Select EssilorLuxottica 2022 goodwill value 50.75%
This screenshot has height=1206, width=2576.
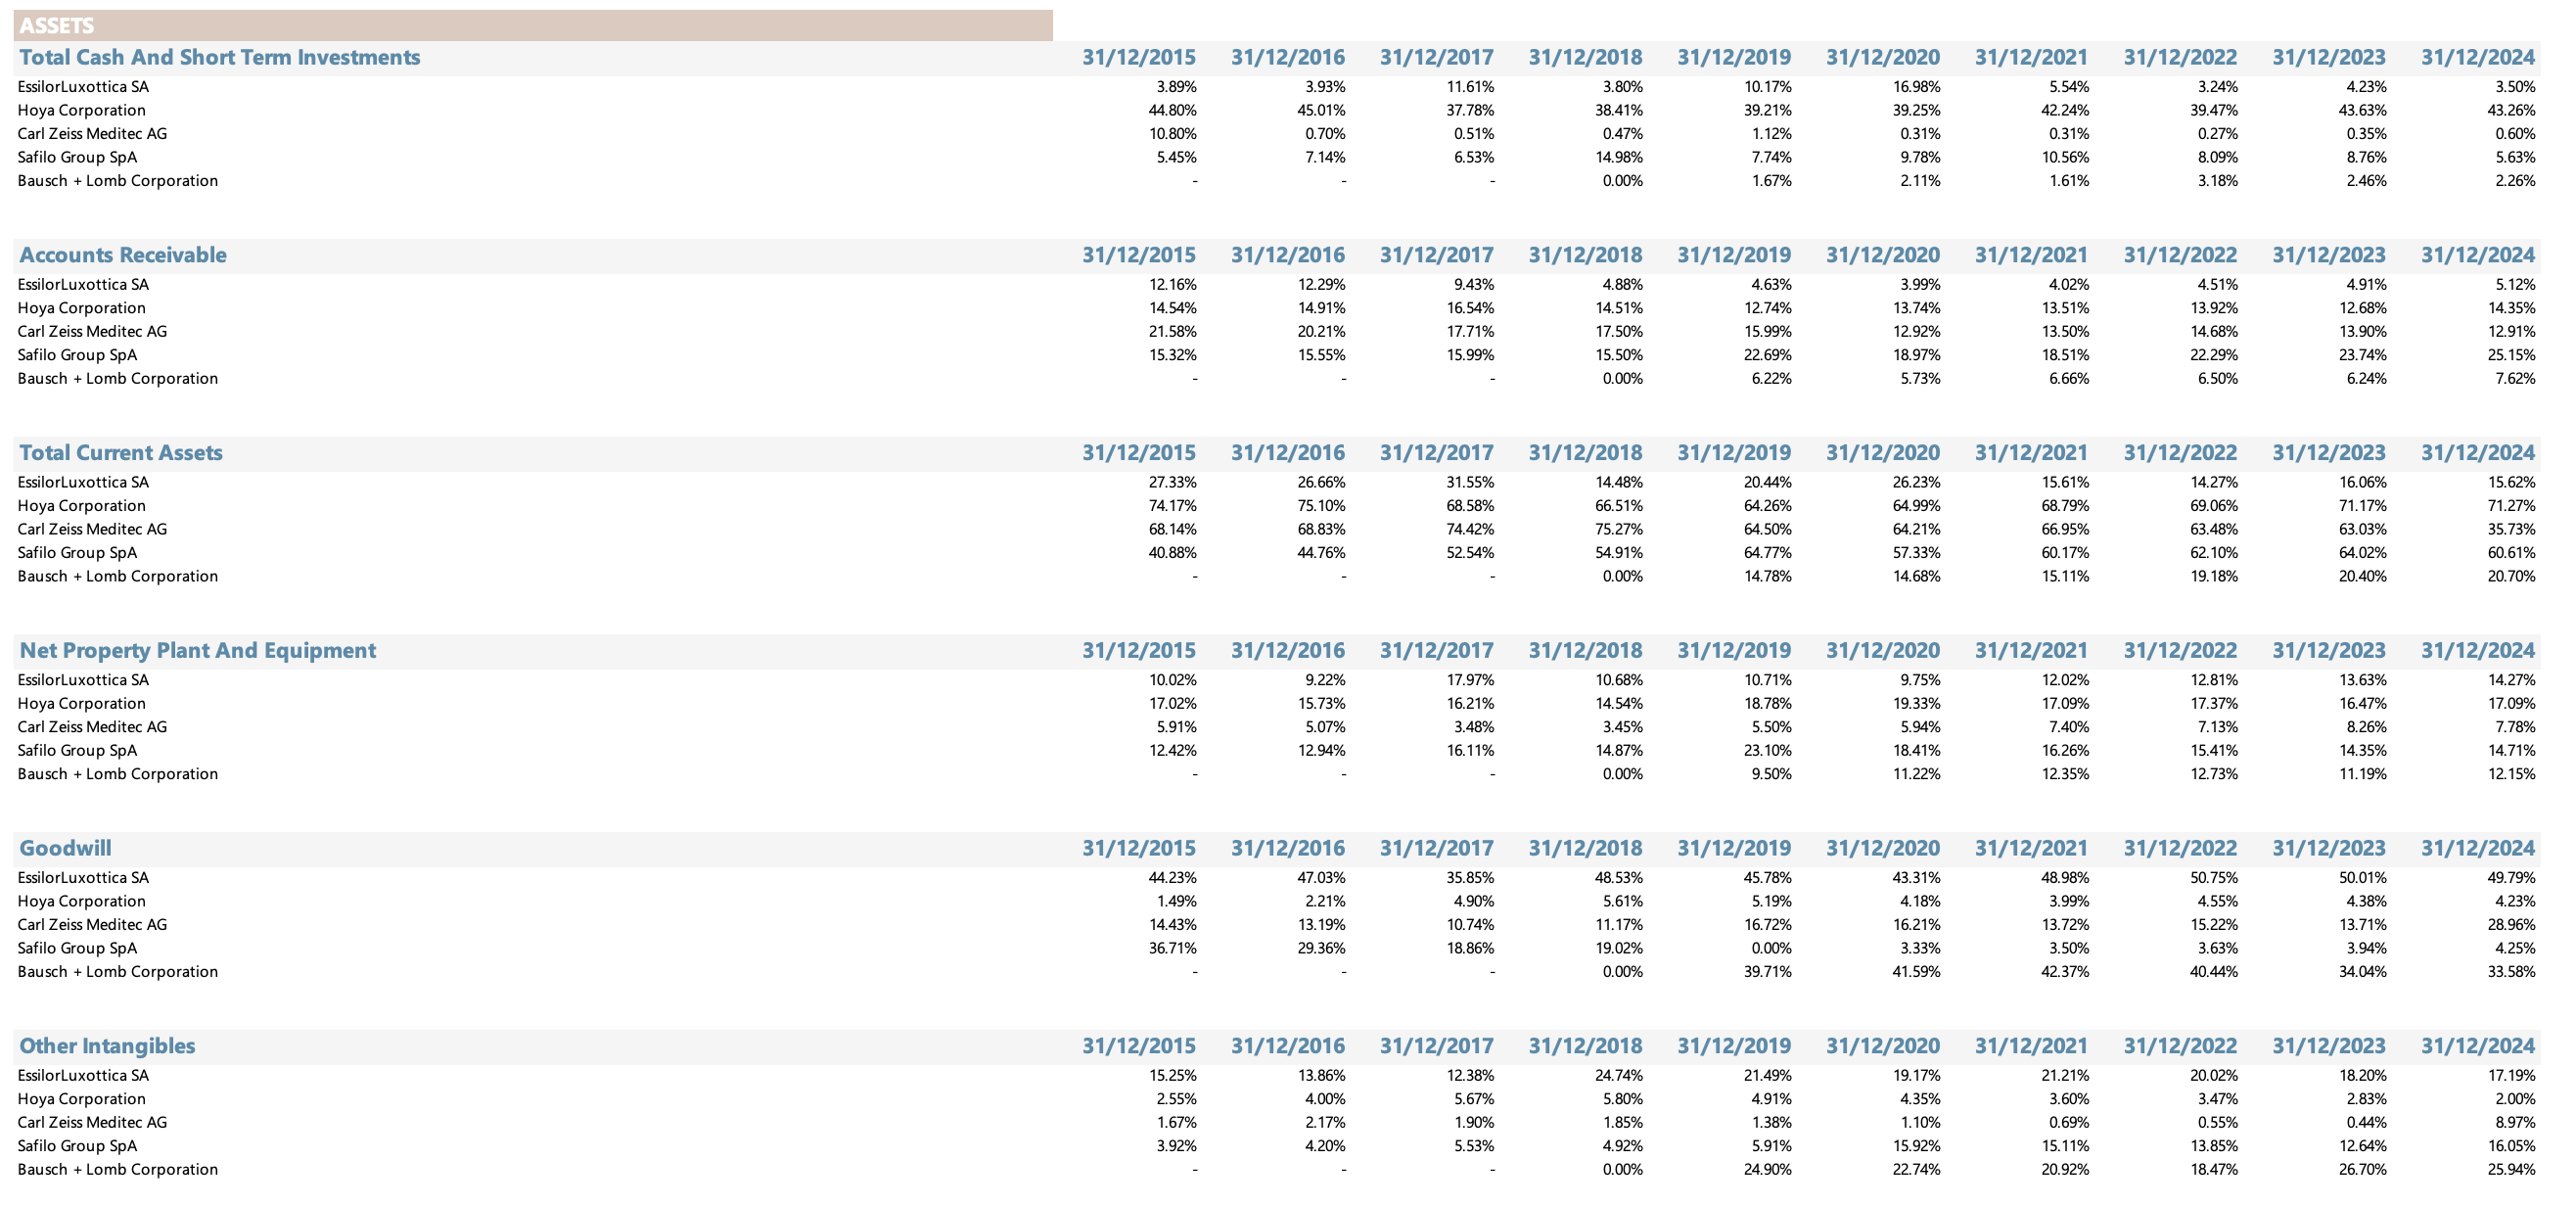click(x=2214, y=878)
